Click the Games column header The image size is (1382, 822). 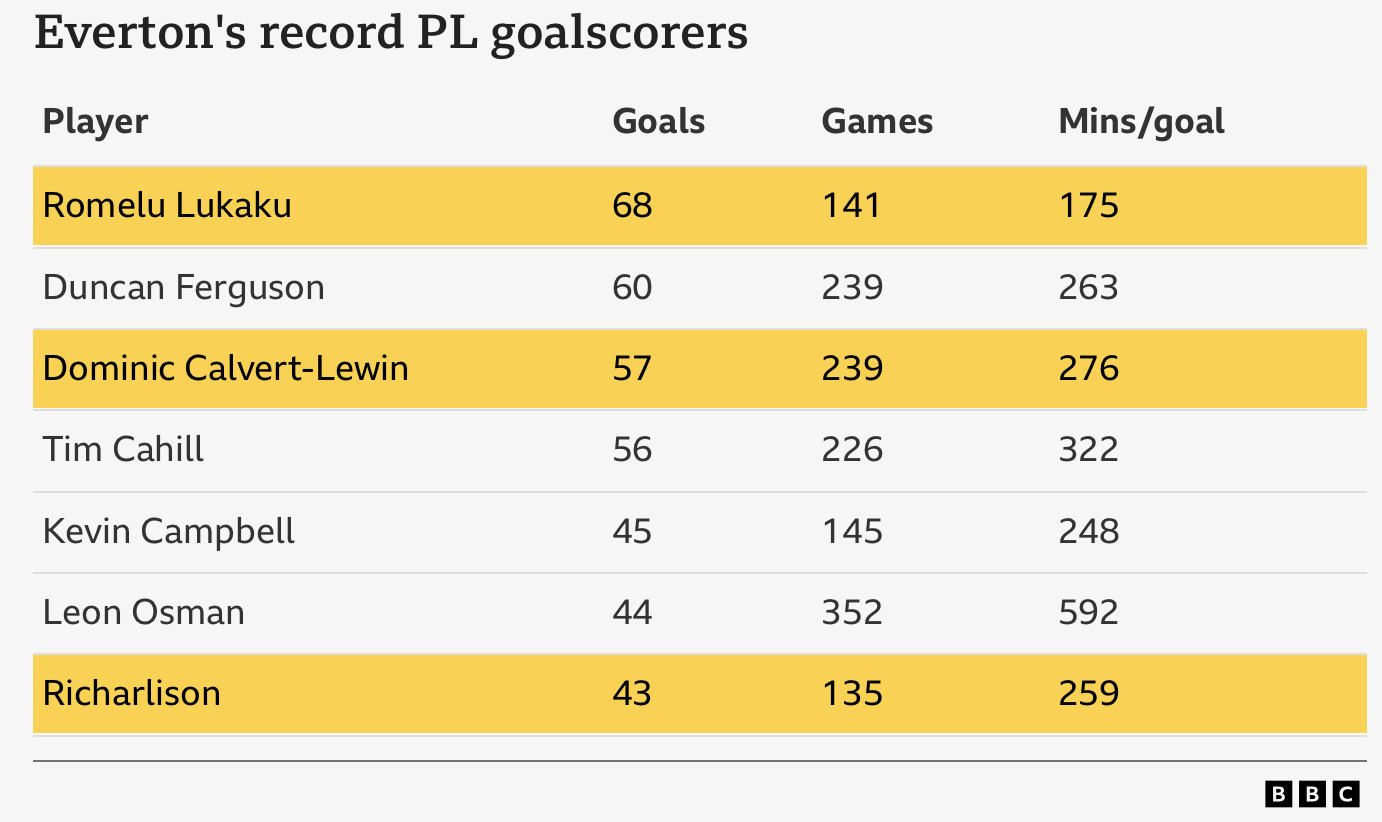pos(877,122)
